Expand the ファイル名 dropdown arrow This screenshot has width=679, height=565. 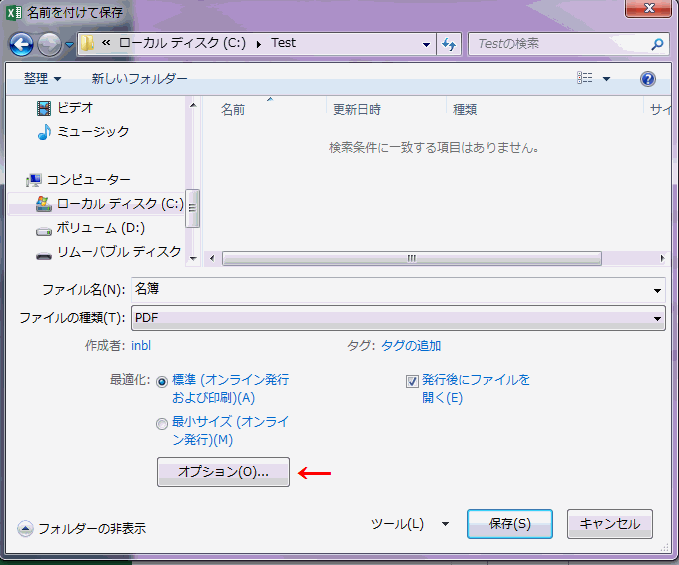pos(657,291)
